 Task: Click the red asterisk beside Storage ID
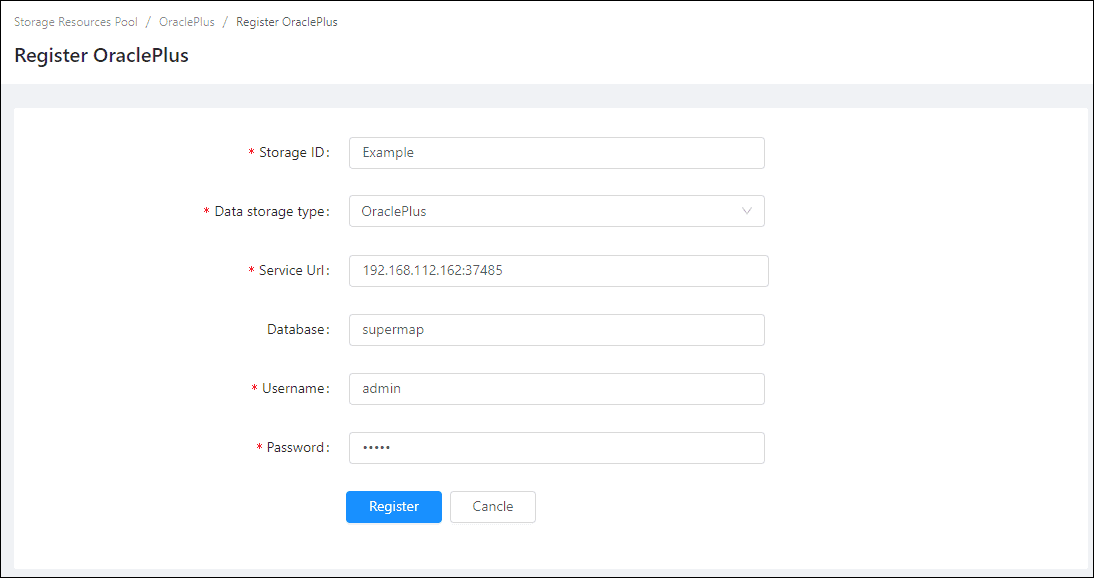click(251, 153)
